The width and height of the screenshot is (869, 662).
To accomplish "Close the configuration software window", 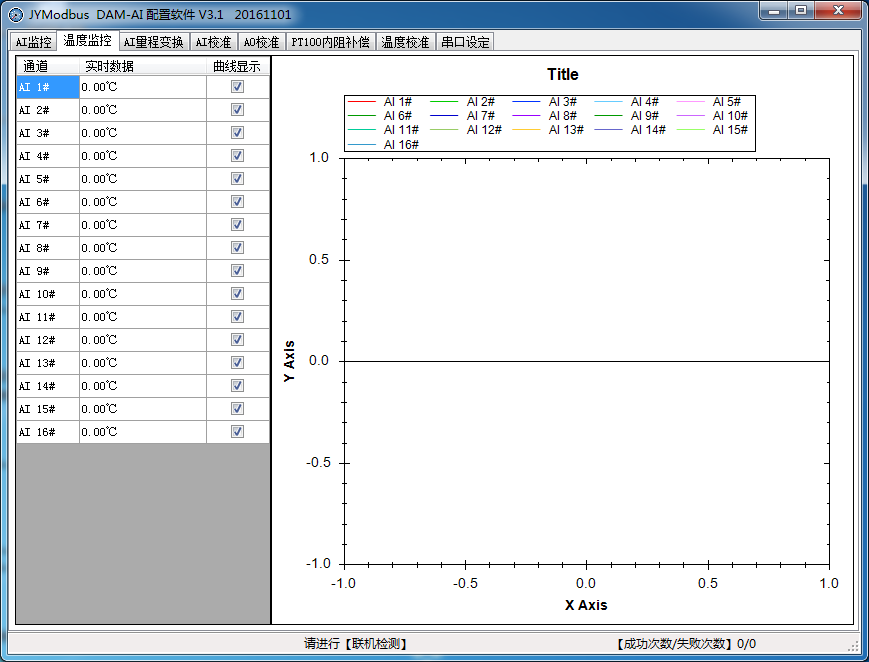I will click(x=836, y=10).
